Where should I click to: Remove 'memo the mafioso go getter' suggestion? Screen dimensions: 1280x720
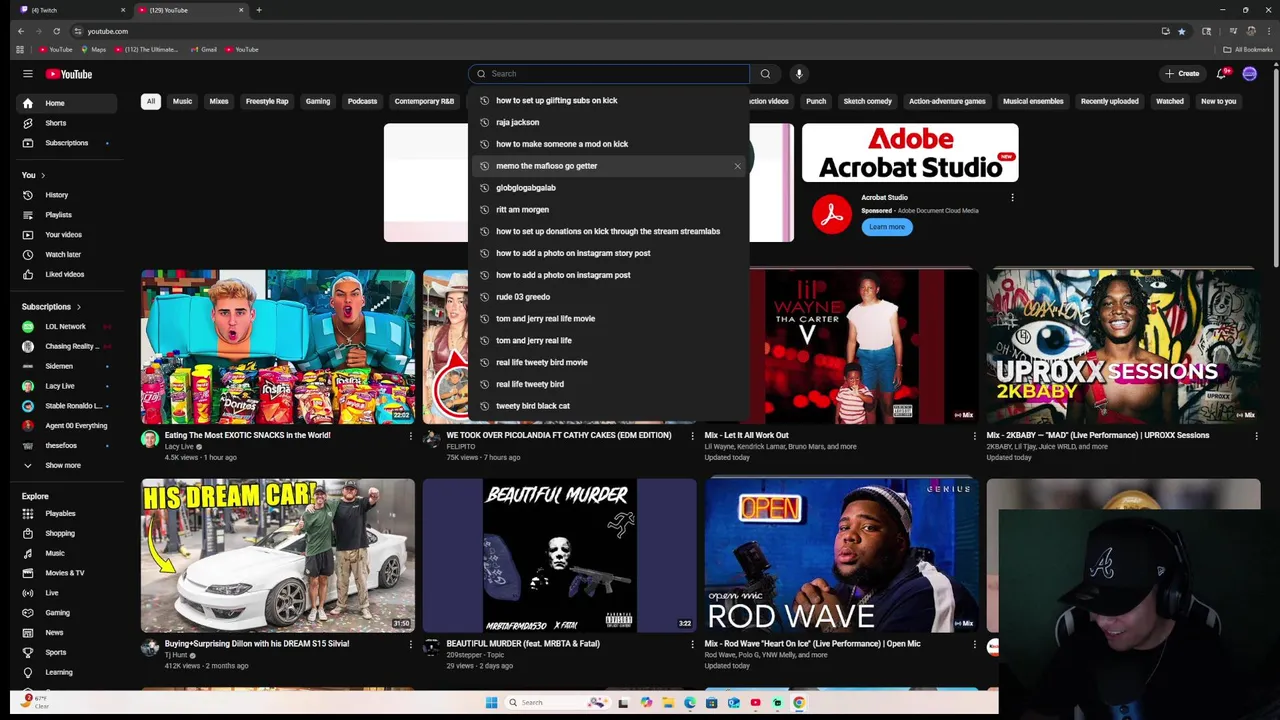point(738,166)
